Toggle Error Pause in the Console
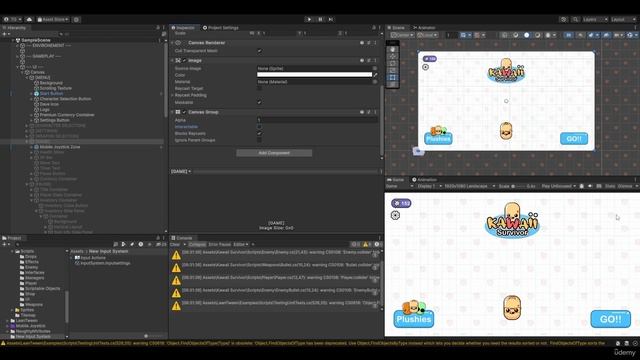Image resolution: width=640 pixels, height=360 pixels. pyautogui.click(x=220, y=244)
